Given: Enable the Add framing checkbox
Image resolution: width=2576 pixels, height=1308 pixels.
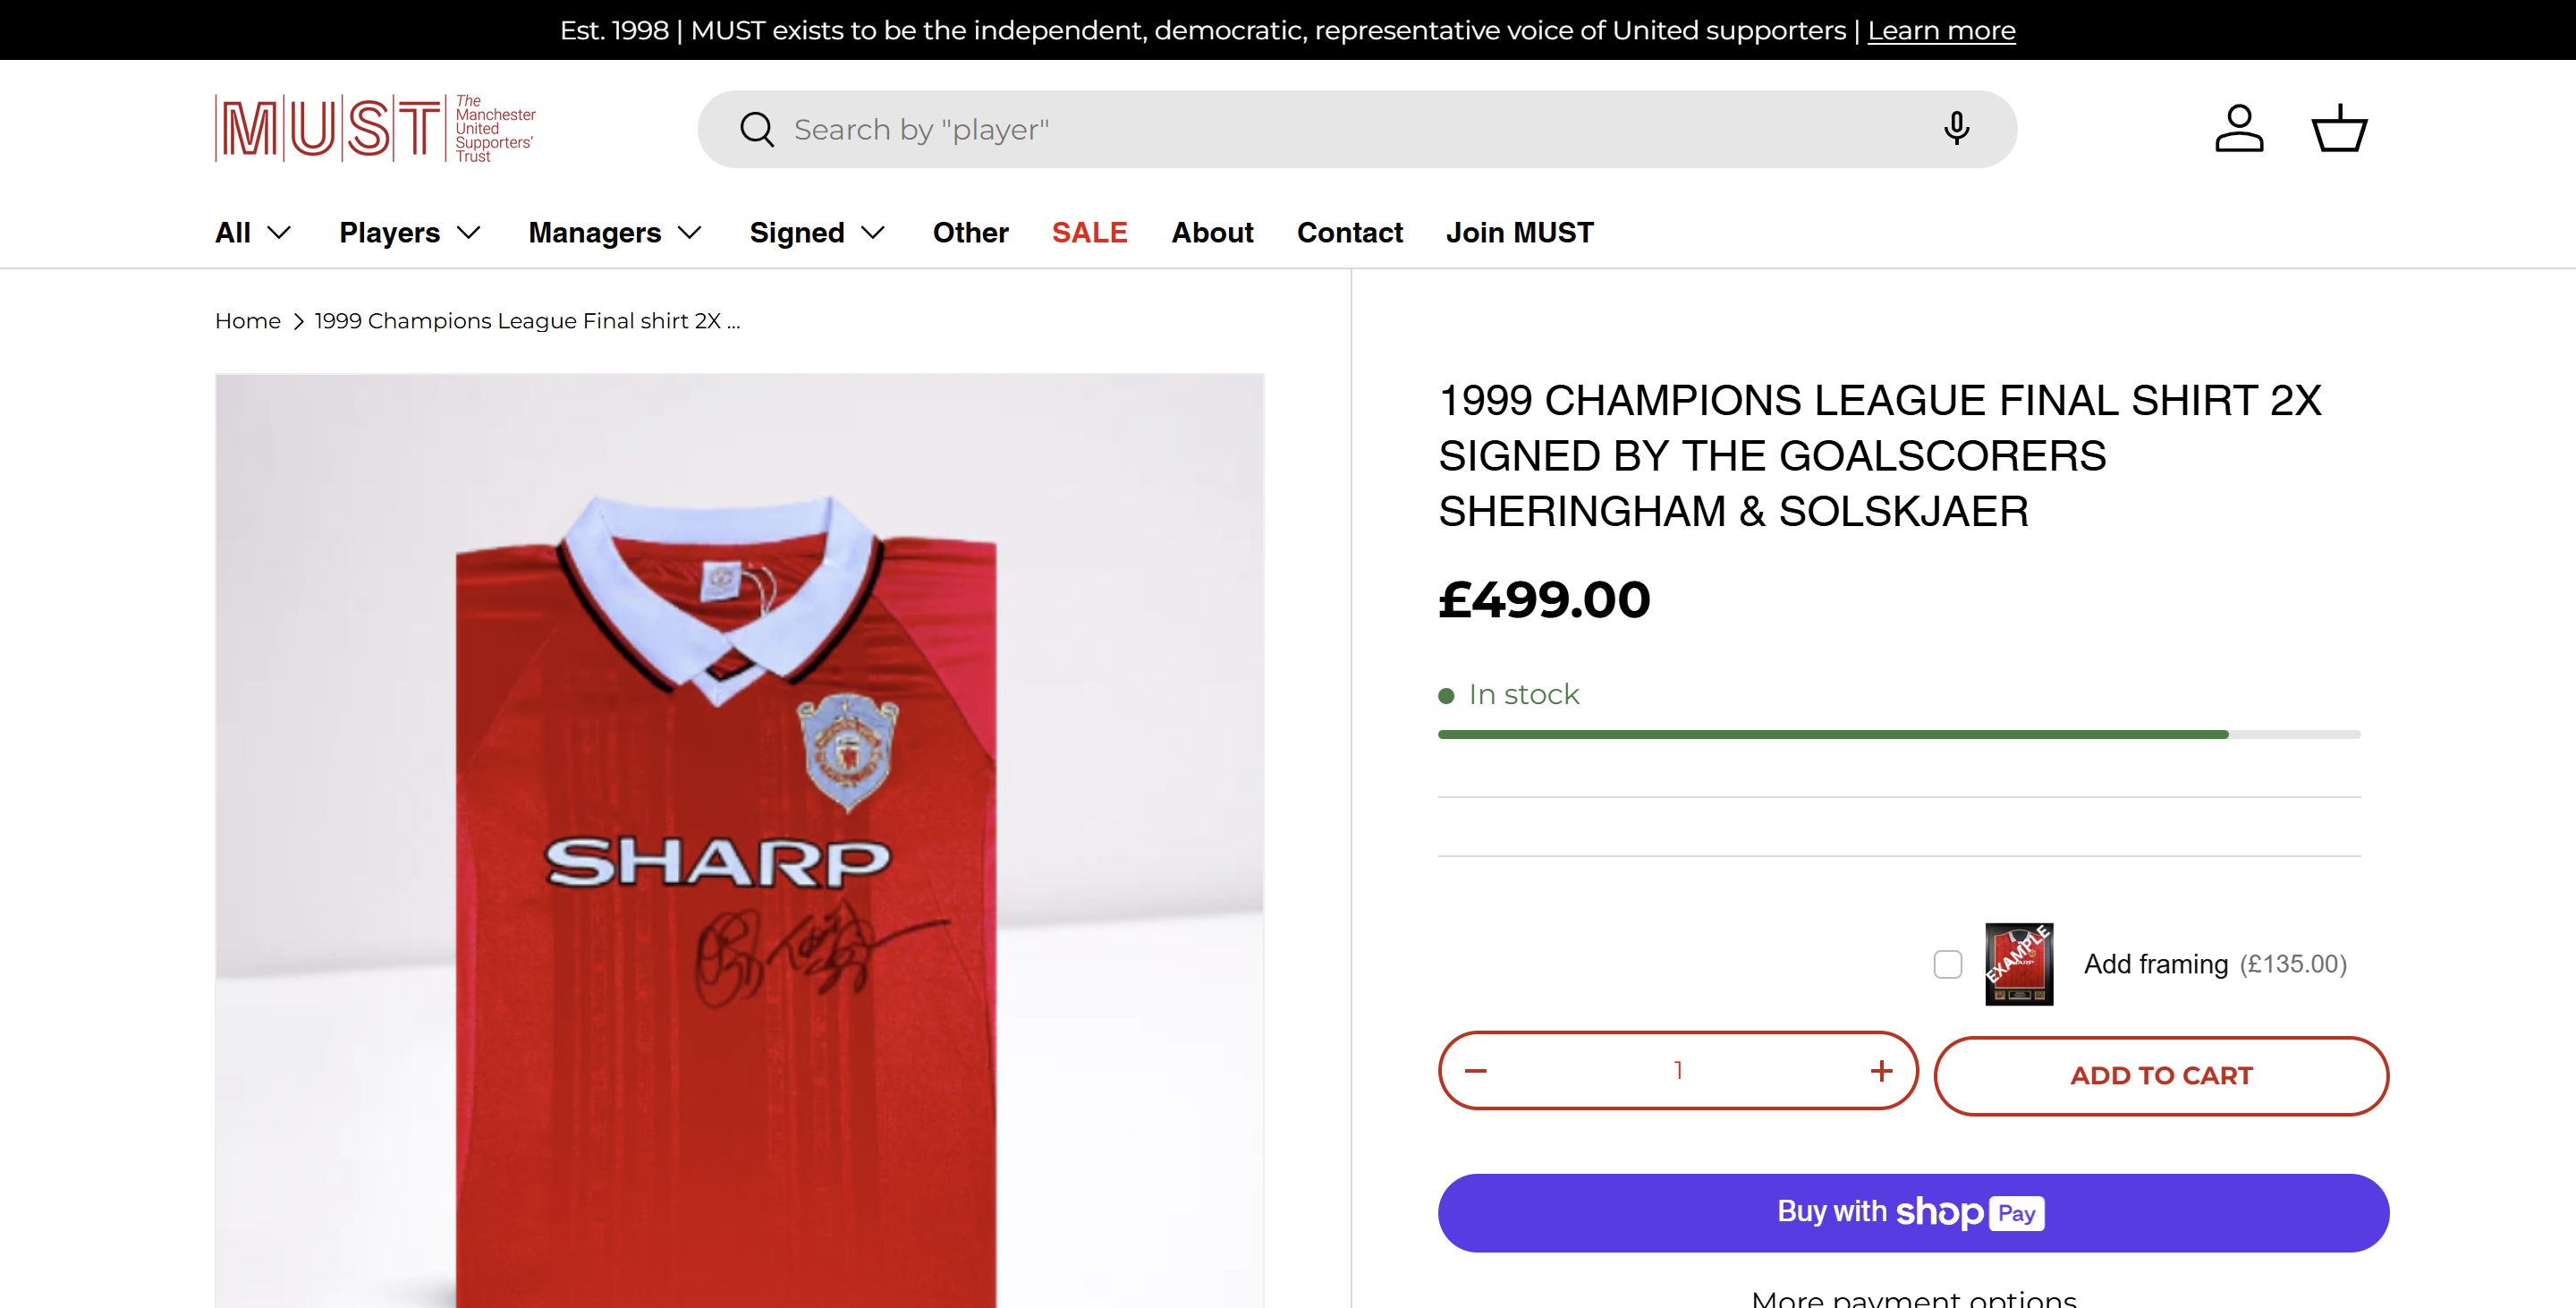Looking at the screenshot, I should pos(1947,964).
